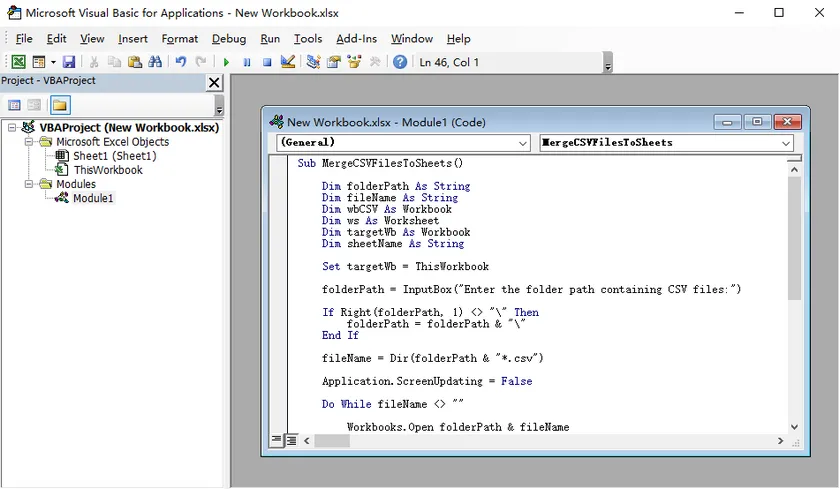Image resolution: width=840 pixels, height=489 pixels.
Task: Click the Redo arrow icon
Action: tap(201, 62)
